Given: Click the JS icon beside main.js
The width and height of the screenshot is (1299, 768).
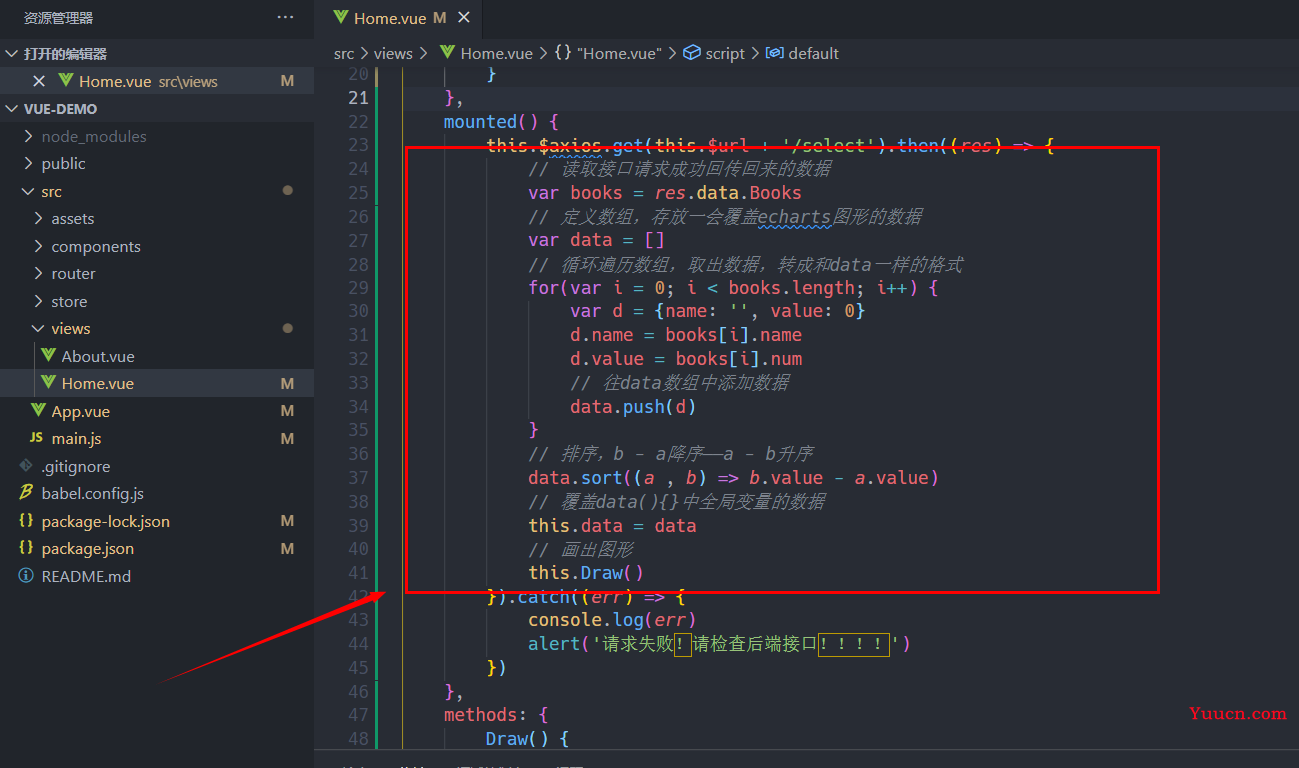Looking at the screenshot, I should tap(36, 438).
